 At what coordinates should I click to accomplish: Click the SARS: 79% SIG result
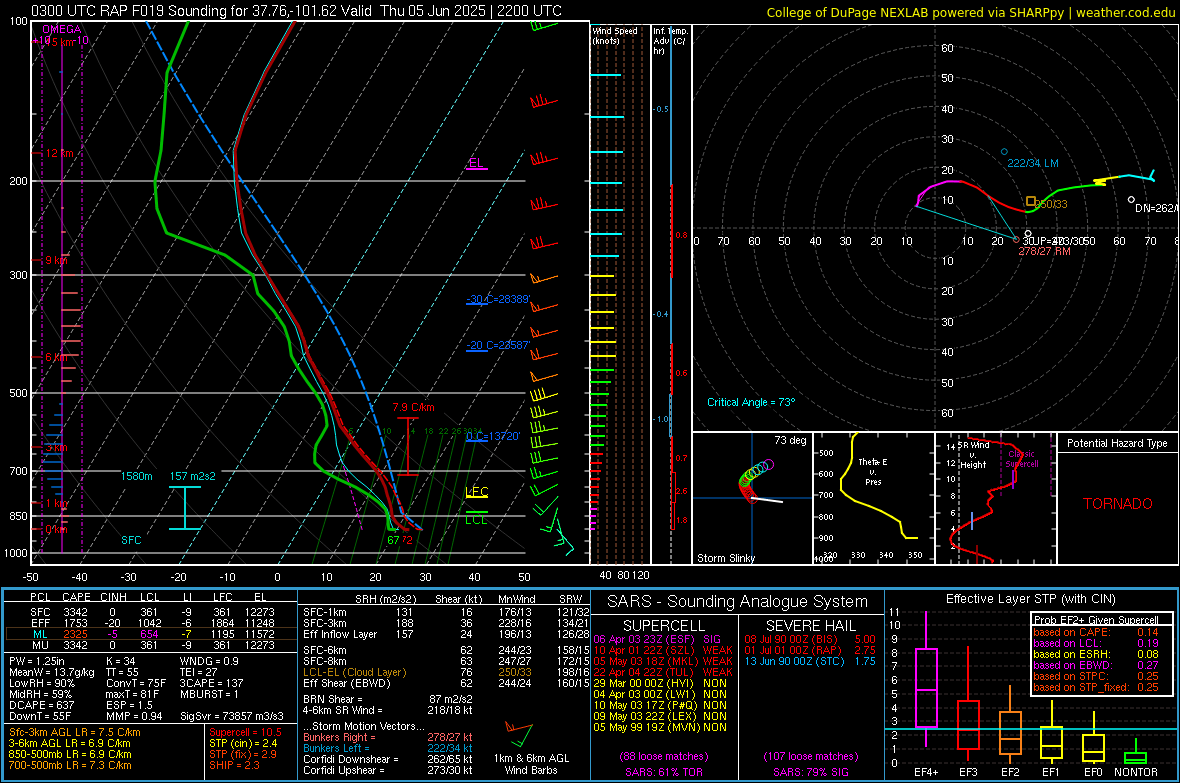click(810, 772)
